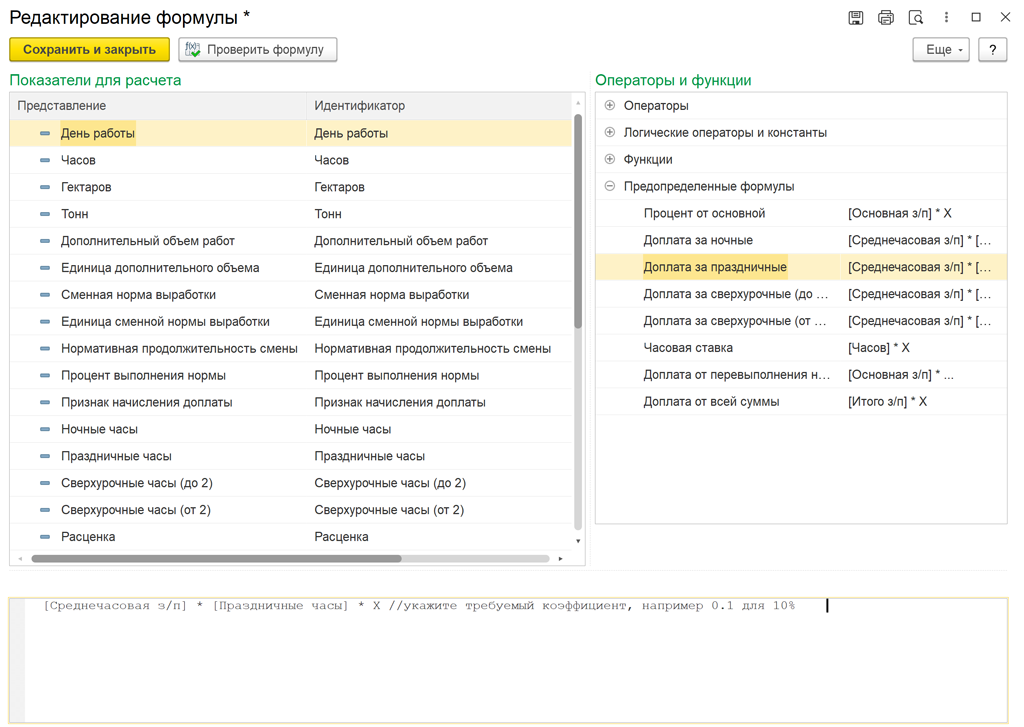Expand the Функции group
The width and height of the screenshot is (1024, 727).
tap(610, 160)
